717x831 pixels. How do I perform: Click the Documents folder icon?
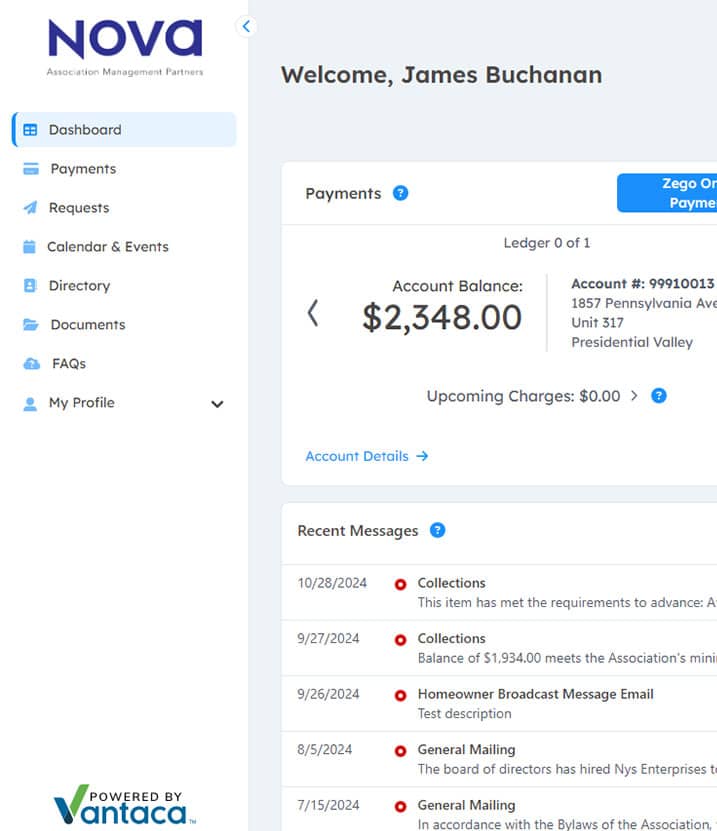tap(30, 325)
